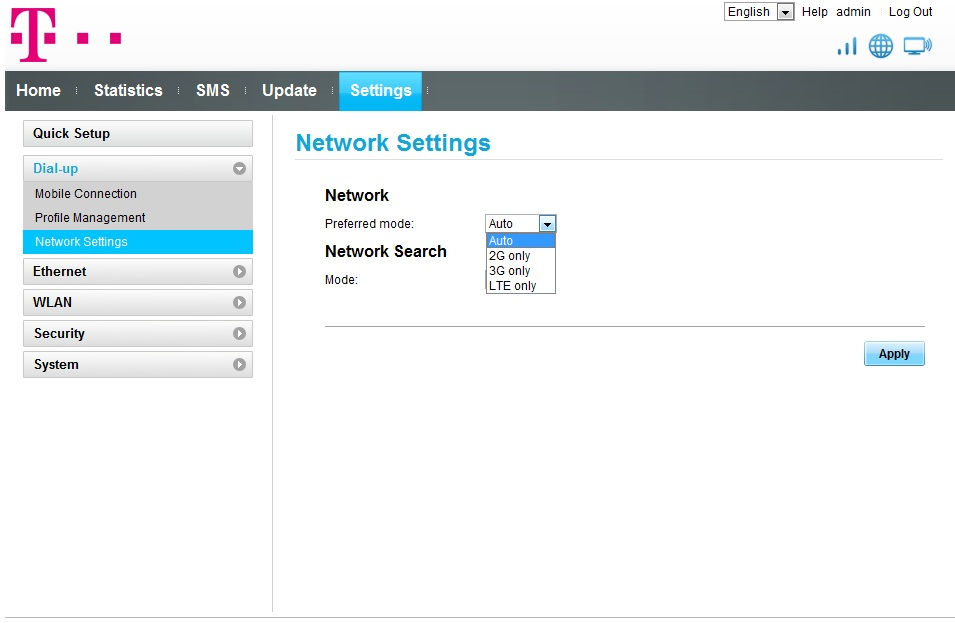Expand Ethernet section arrow icon
Screen dimensions: 955x623
[239, 272]
